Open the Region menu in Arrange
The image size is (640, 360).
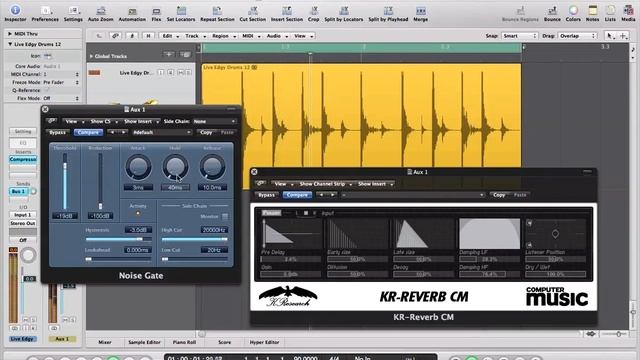tap(224, 36)
